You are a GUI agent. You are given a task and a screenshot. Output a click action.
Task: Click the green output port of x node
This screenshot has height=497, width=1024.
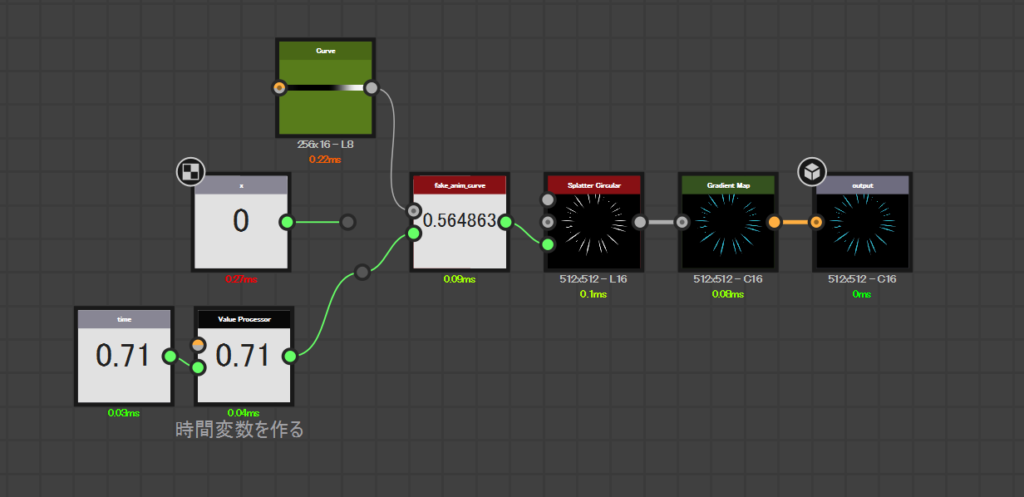[x=287, y=221]
